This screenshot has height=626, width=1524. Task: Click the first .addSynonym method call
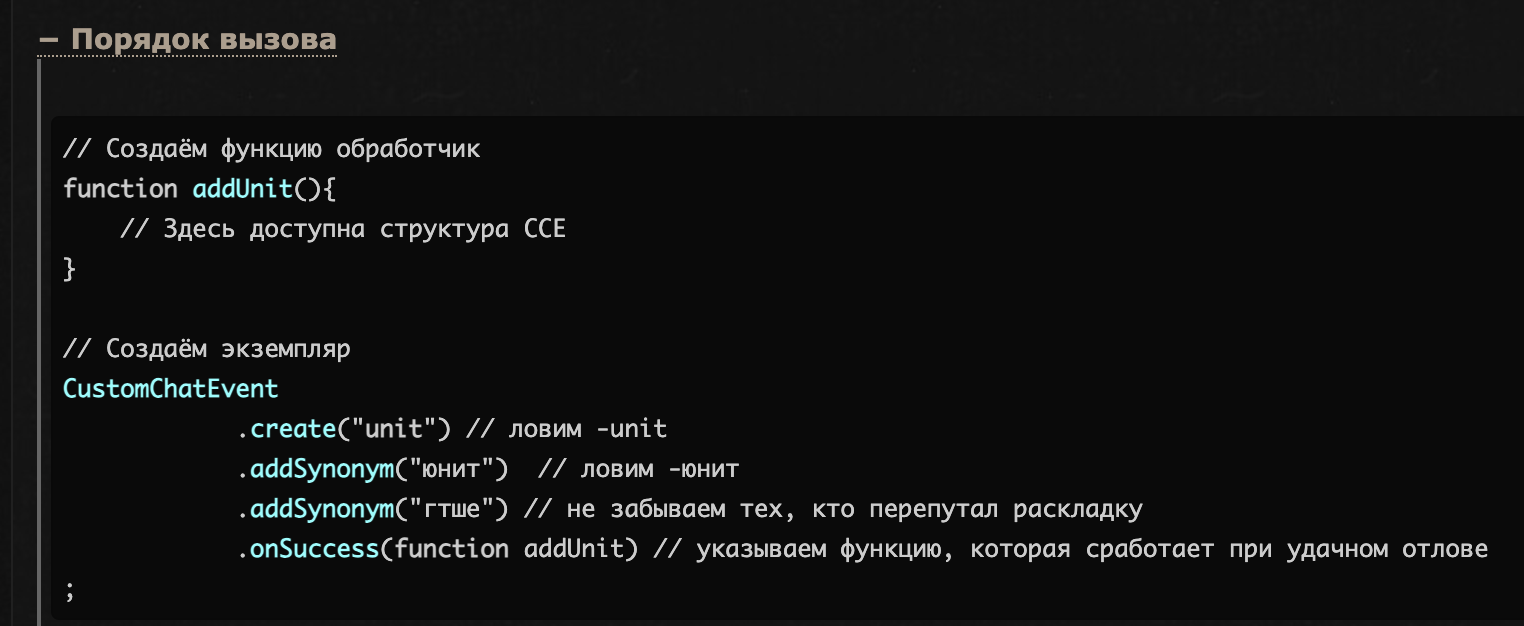(x=320, y=469)
